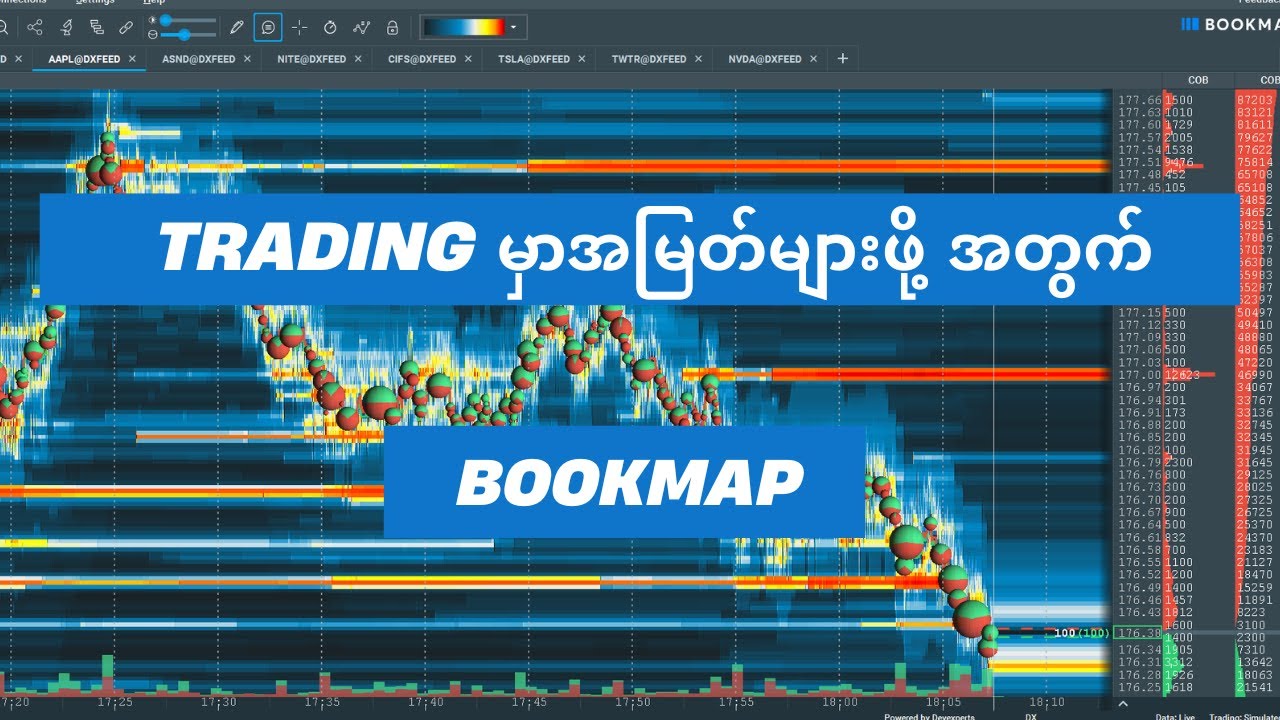The image size is (1280, 720).
Task: Click the stopwatch timer icon
Action: click(x=330, y=27)
